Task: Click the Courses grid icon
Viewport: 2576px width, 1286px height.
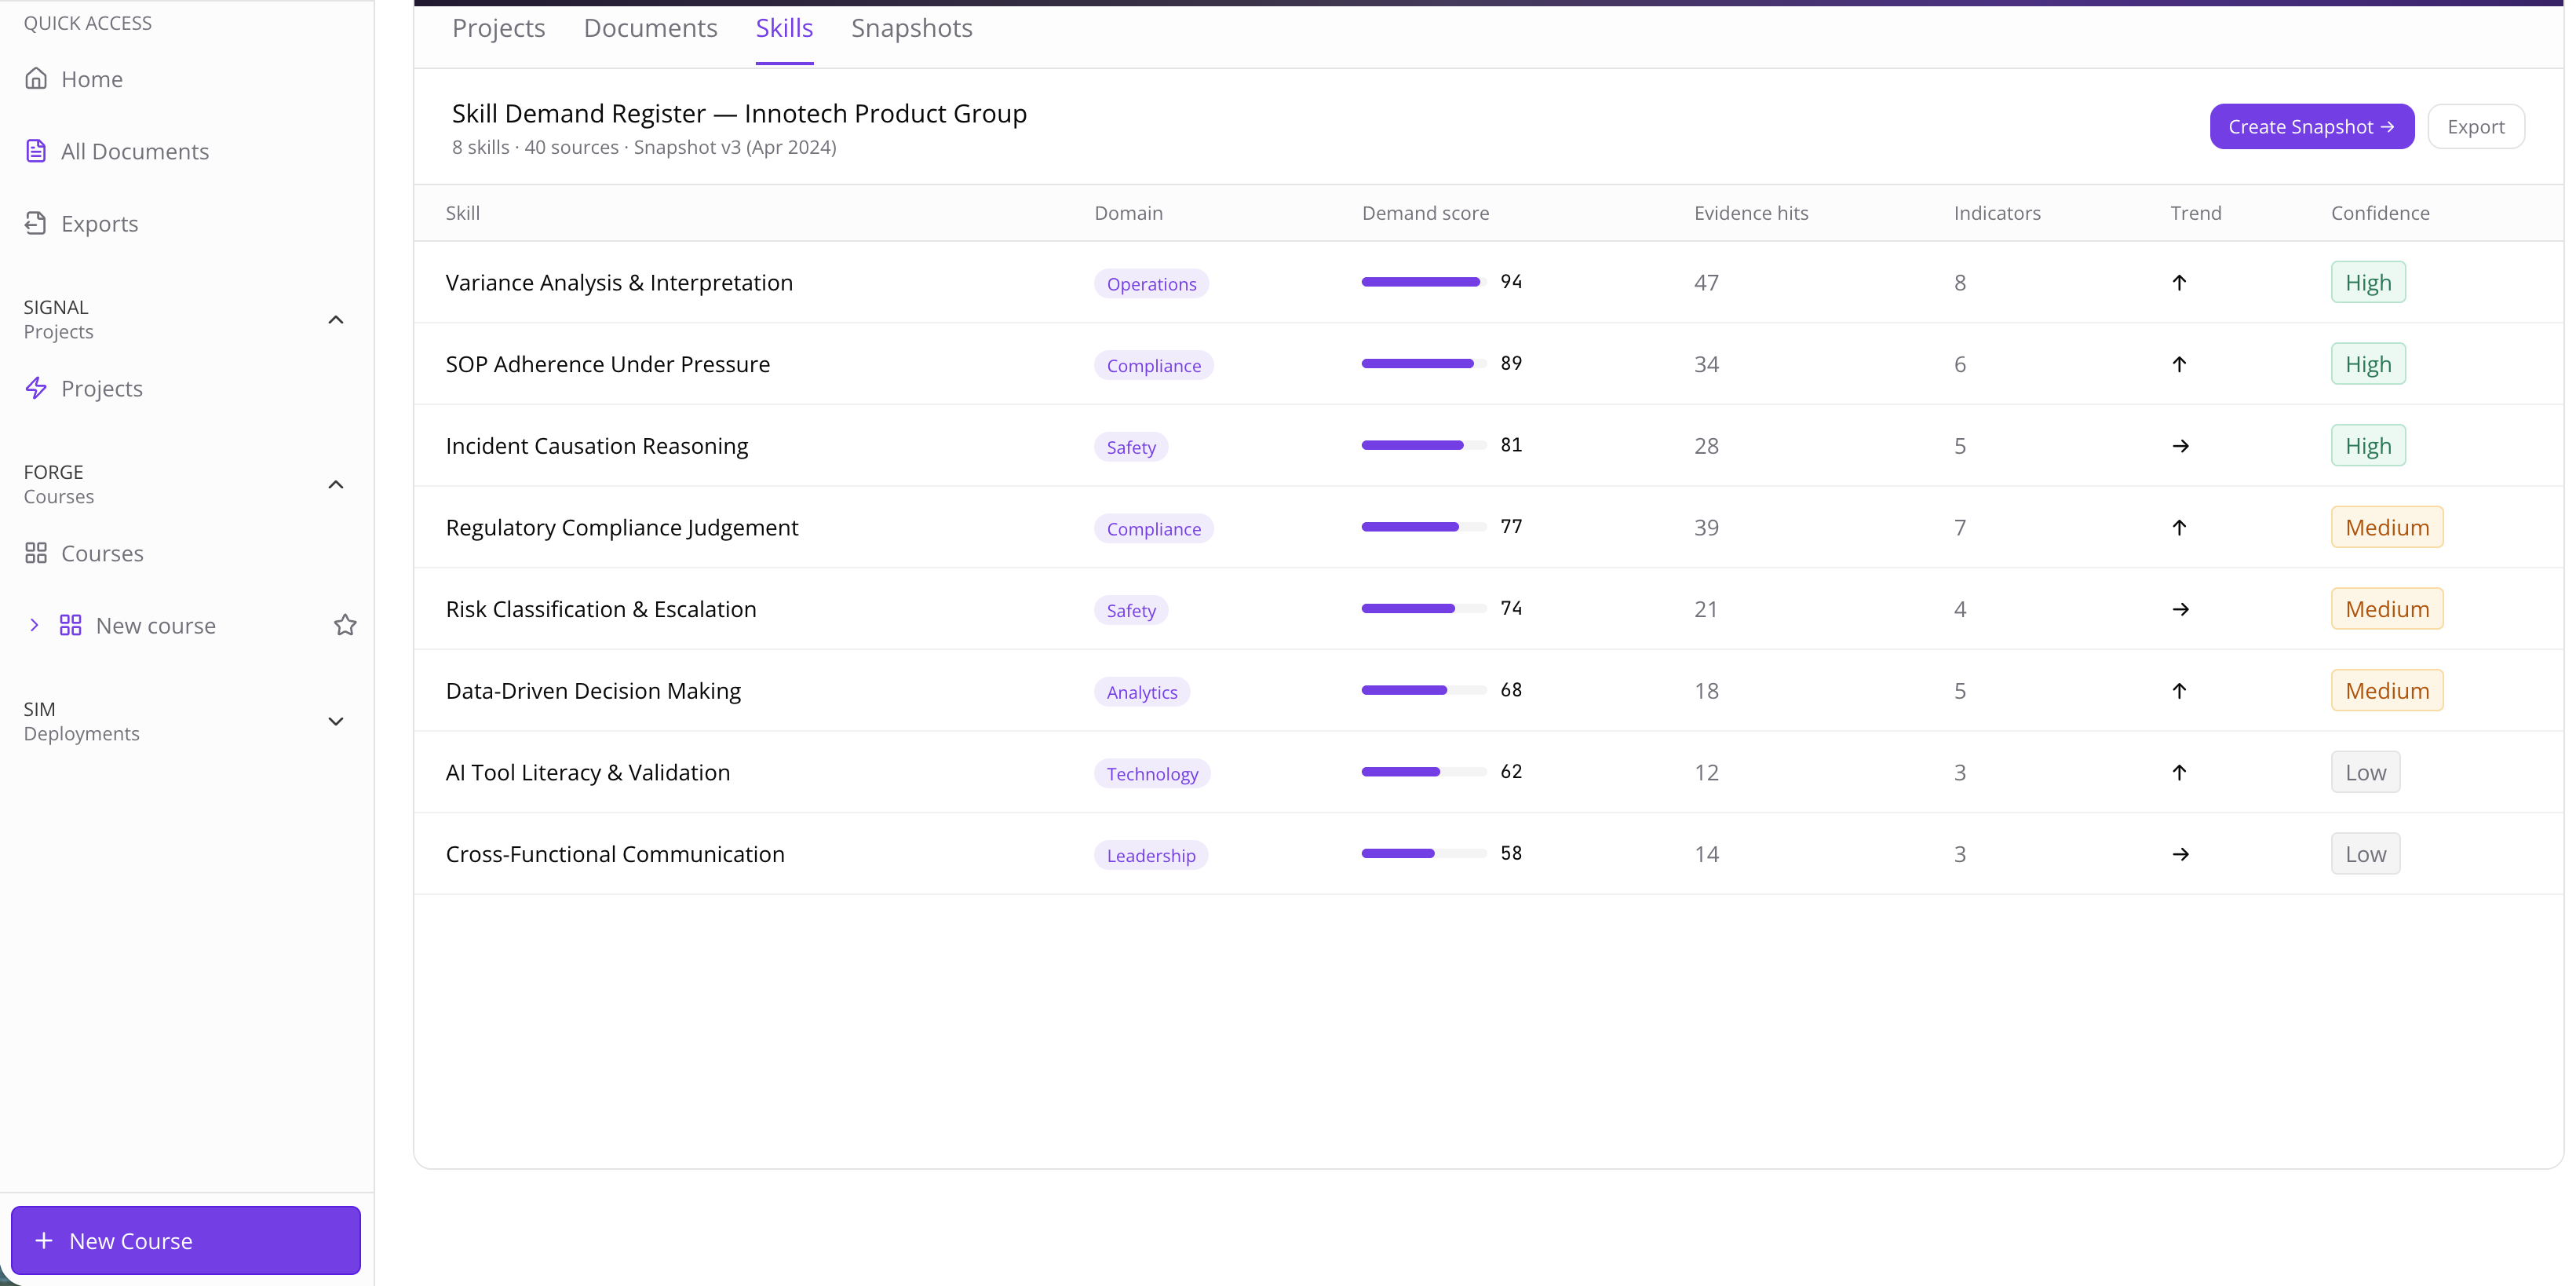Action: click(x=36, y=553)
